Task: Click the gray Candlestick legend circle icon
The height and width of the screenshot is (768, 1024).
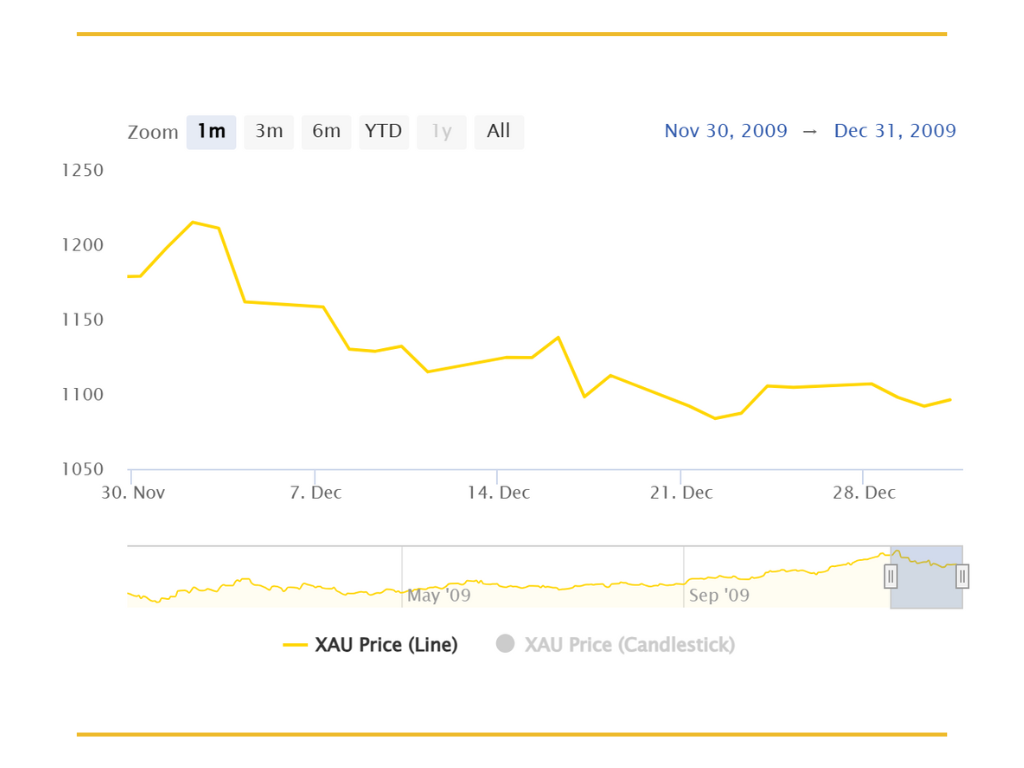Action: pyautogui.click(x=505, y=644)
